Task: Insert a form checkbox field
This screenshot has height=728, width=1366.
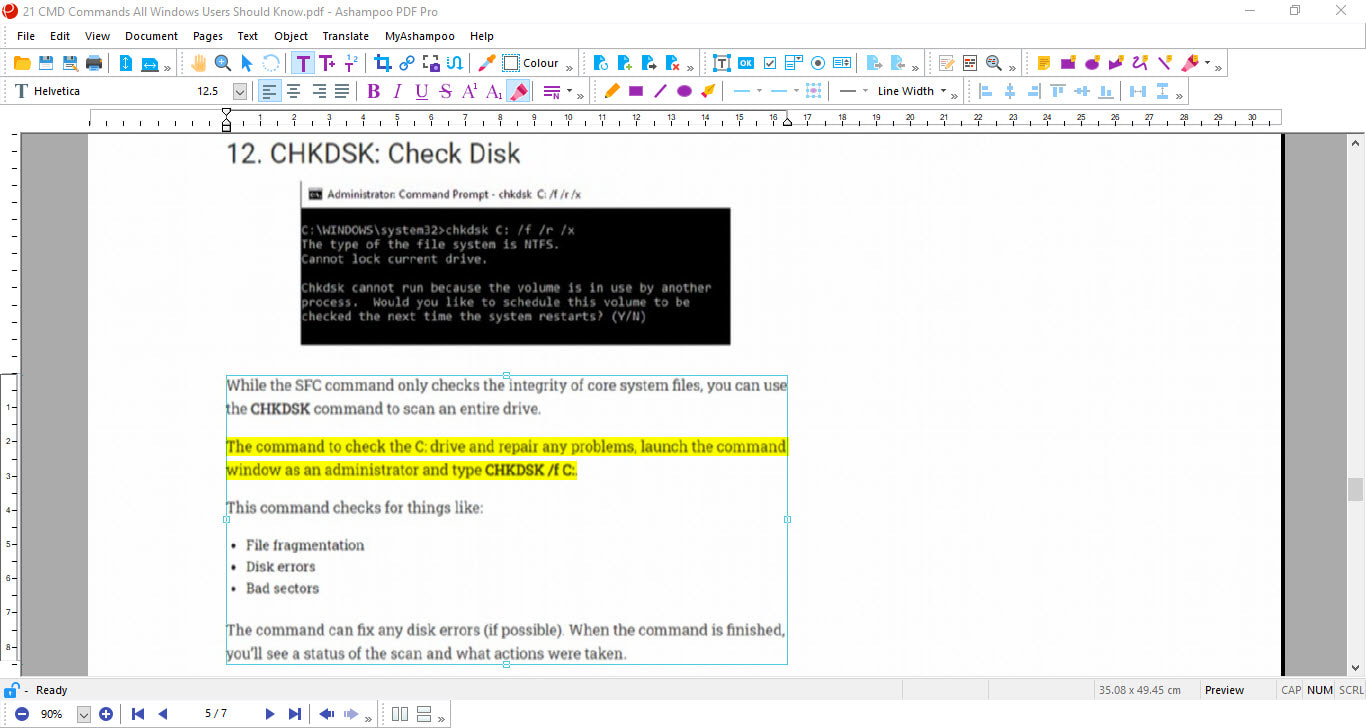Action: click(770, 63)
